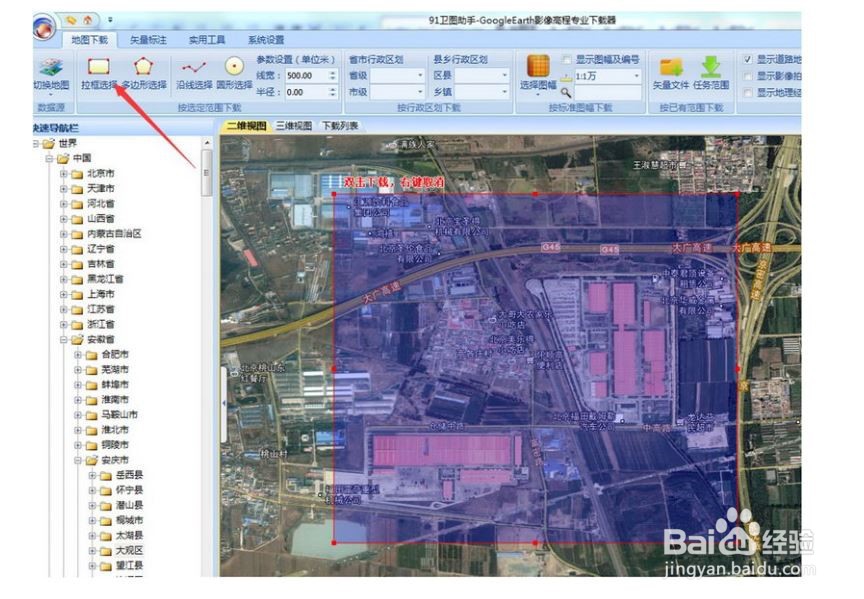The width and height of the screenshot is (864, 599).
Task: Open the quick access toolbar customize arrow
Action: coord(110,20)
